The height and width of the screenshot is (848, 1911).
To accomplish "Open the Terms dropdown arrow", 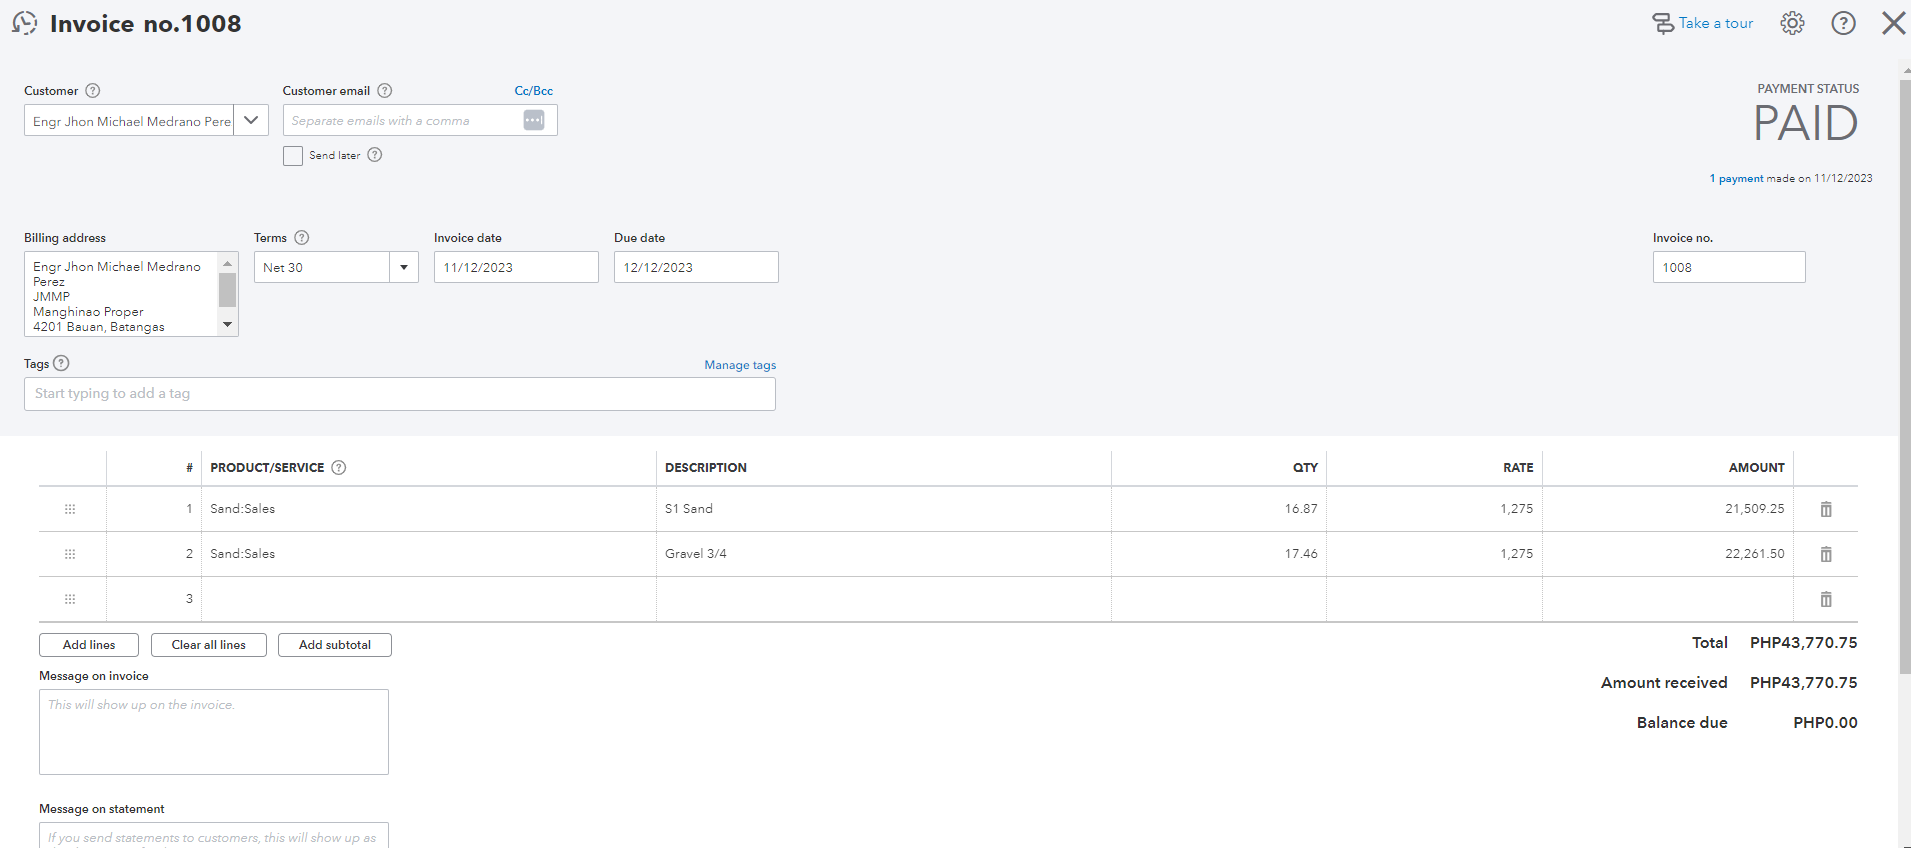I will click(404, 267).
